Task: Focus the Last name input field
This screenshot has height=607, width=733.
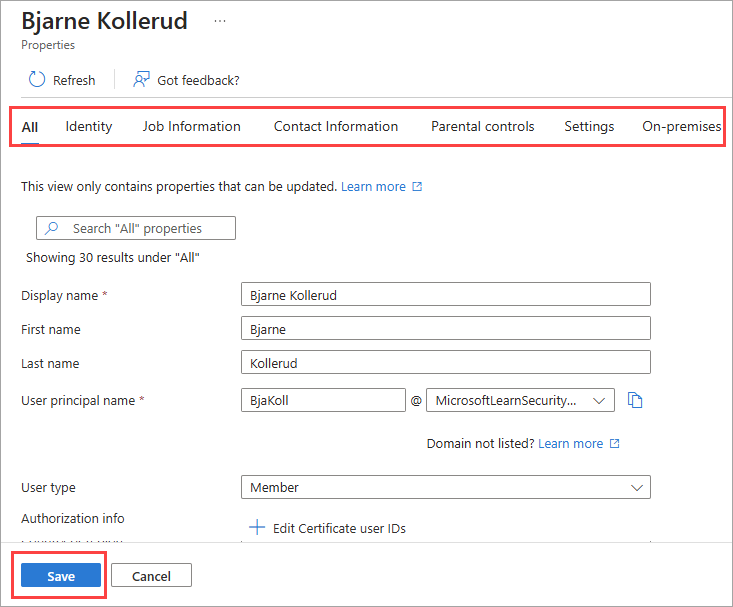Action: 446,363
